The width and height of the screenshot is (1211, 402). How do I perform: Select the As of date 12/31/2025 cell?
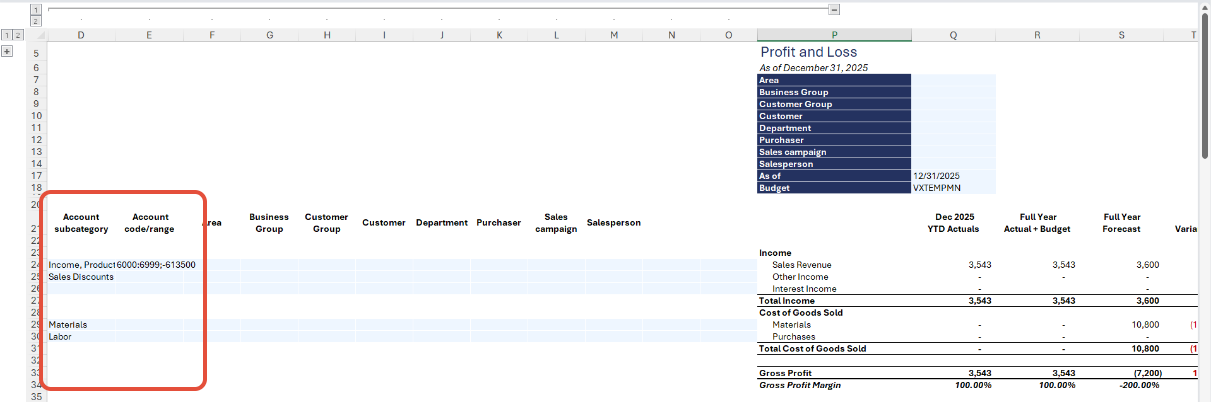tap(953, 176)
